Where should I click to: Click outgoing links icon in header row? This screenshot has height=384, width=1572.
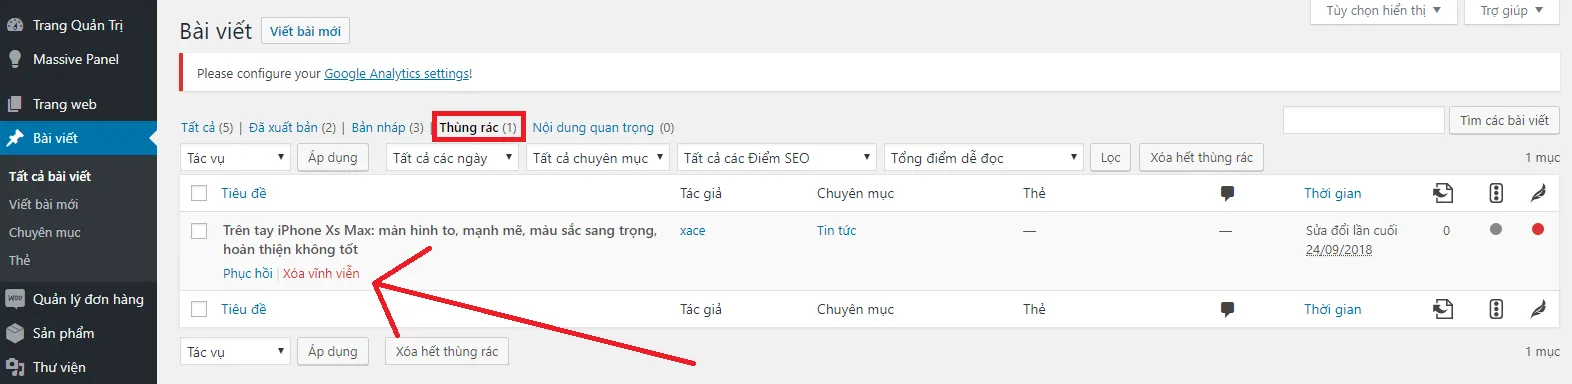pyautogui.click(x=1443, y=193)
